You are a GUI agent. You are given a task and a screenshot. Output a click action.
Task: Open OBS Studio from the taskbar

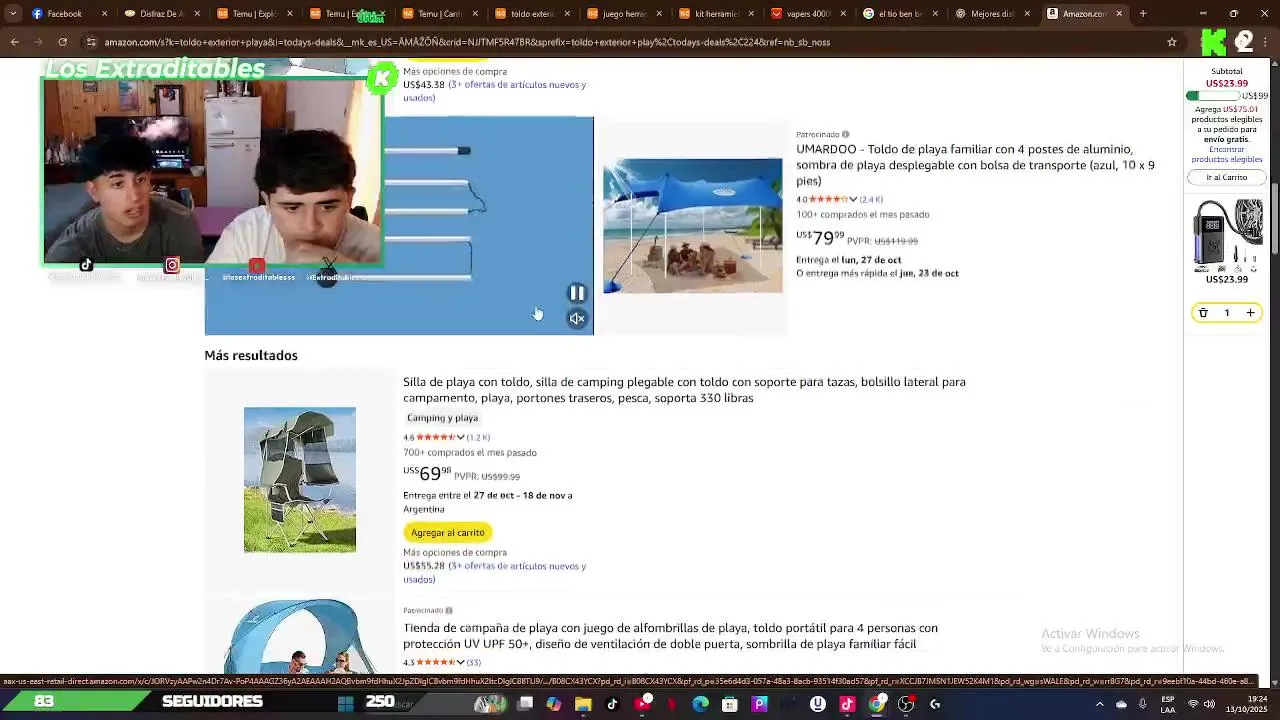point(906,704)
